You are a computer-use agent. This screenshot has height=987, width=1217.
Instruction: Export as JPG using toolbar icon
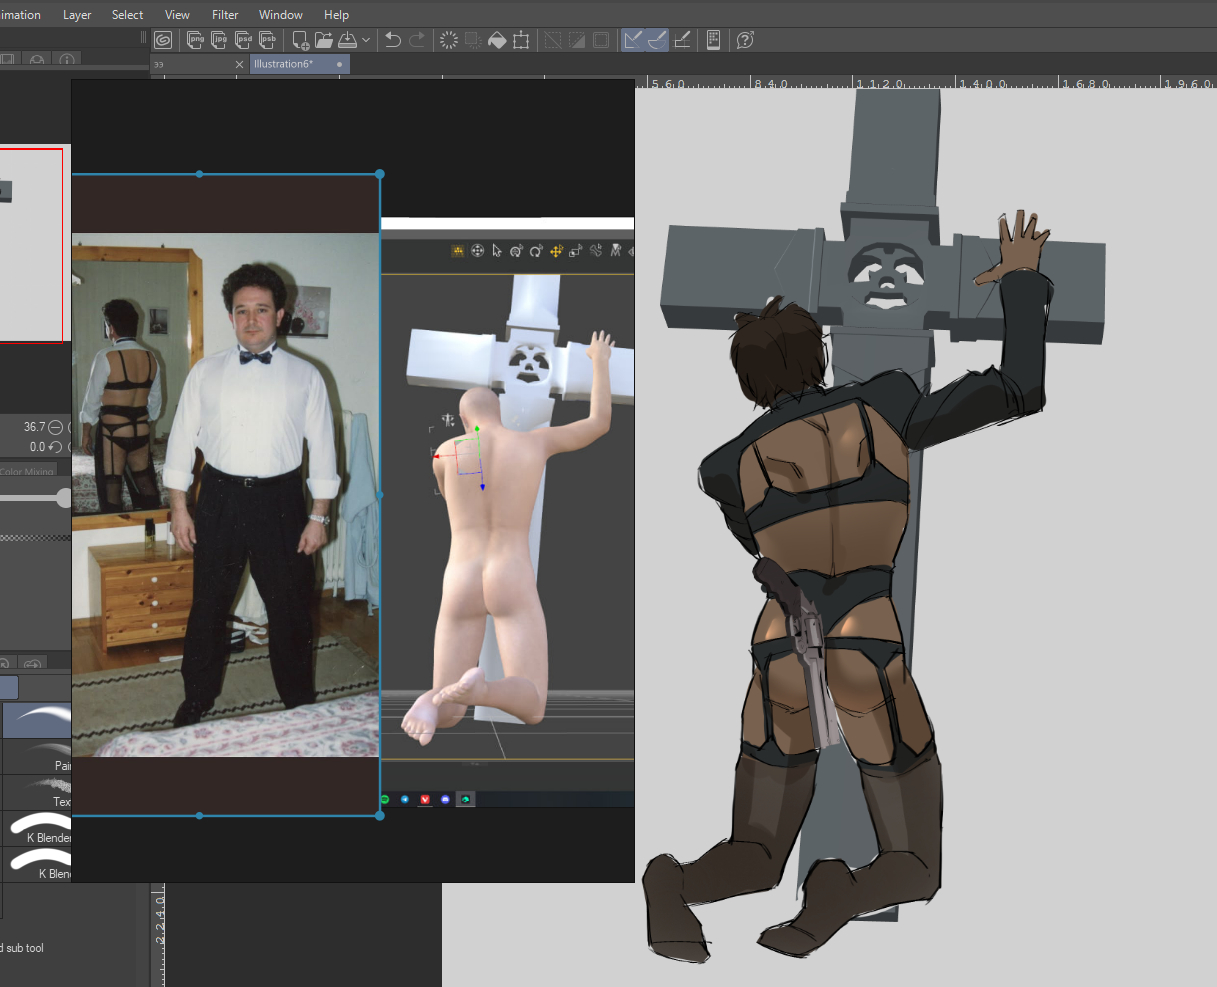[219, 40]
